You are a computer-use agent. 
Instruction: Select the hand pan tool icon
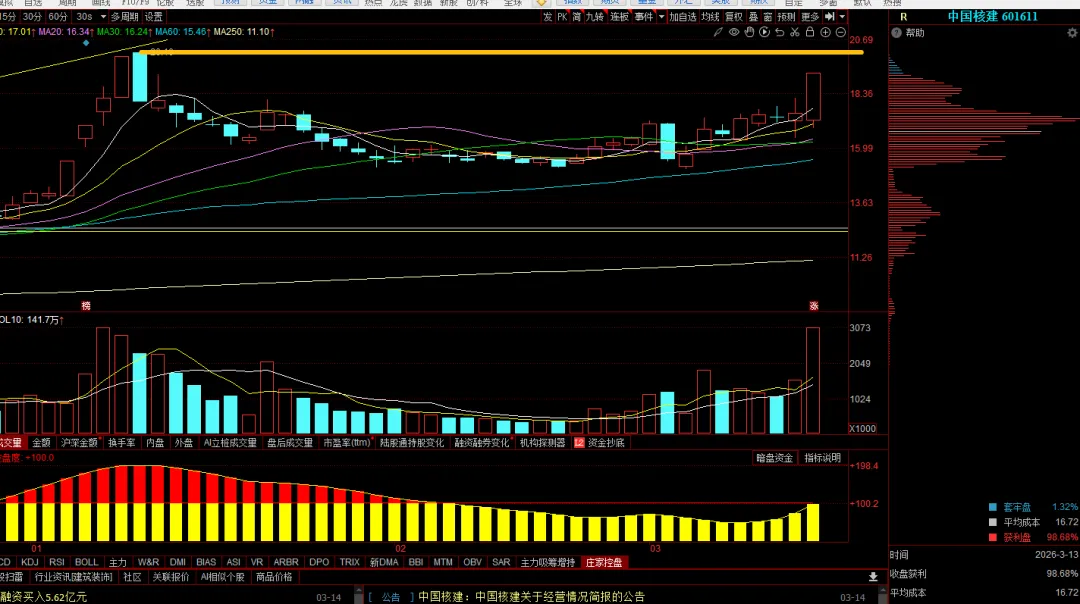(749, 32)
